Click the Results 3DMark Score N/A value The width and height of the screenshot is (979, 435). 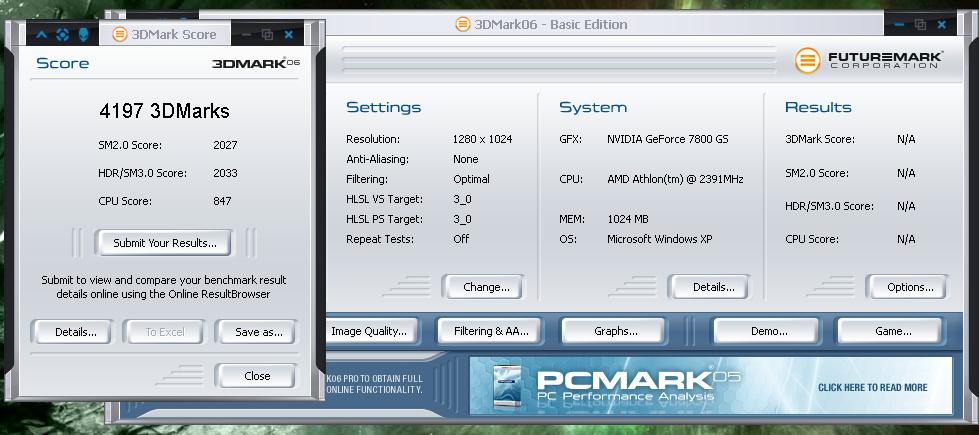(906, 139)
